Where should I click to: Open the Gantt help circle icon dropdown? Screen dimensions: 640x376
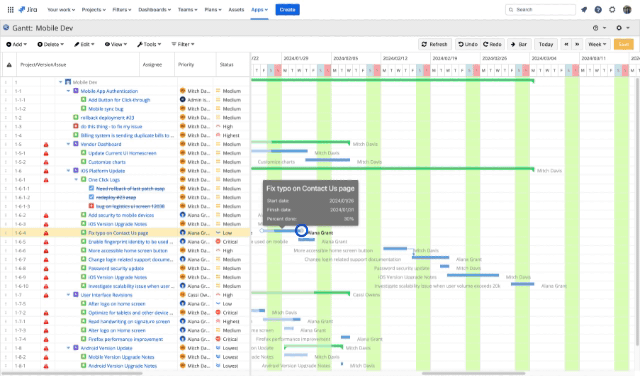click(x=599, y=28)
